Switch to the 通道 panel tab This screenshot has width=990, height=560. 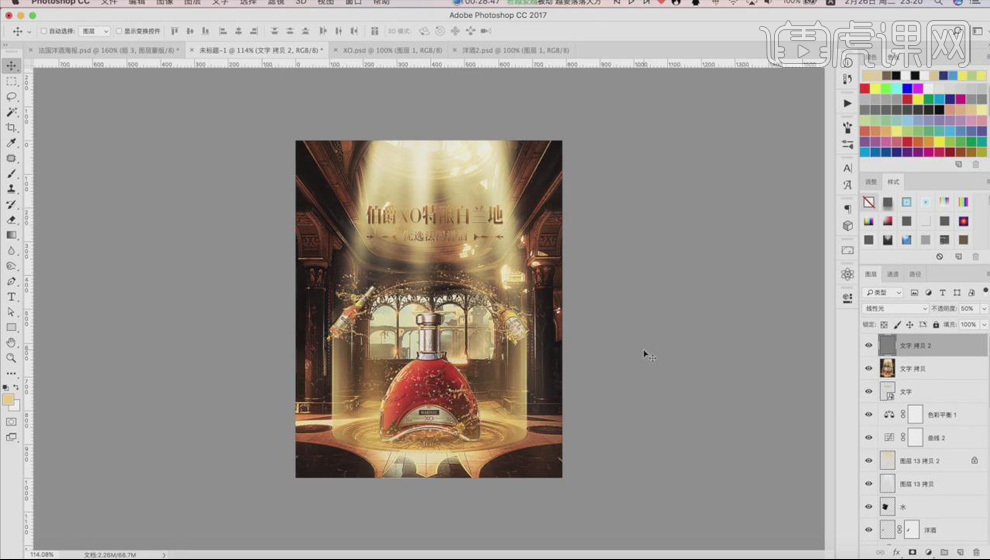[893, 274]
